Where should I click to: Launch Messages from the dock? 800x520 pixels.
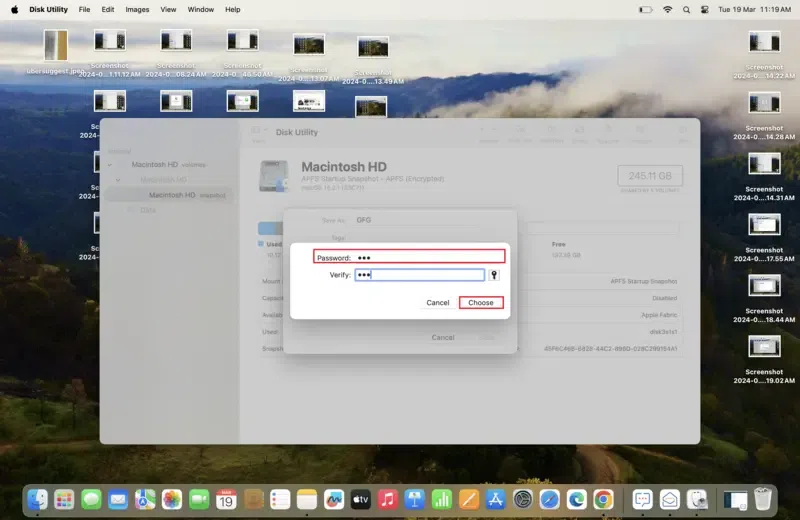(91, 500)
